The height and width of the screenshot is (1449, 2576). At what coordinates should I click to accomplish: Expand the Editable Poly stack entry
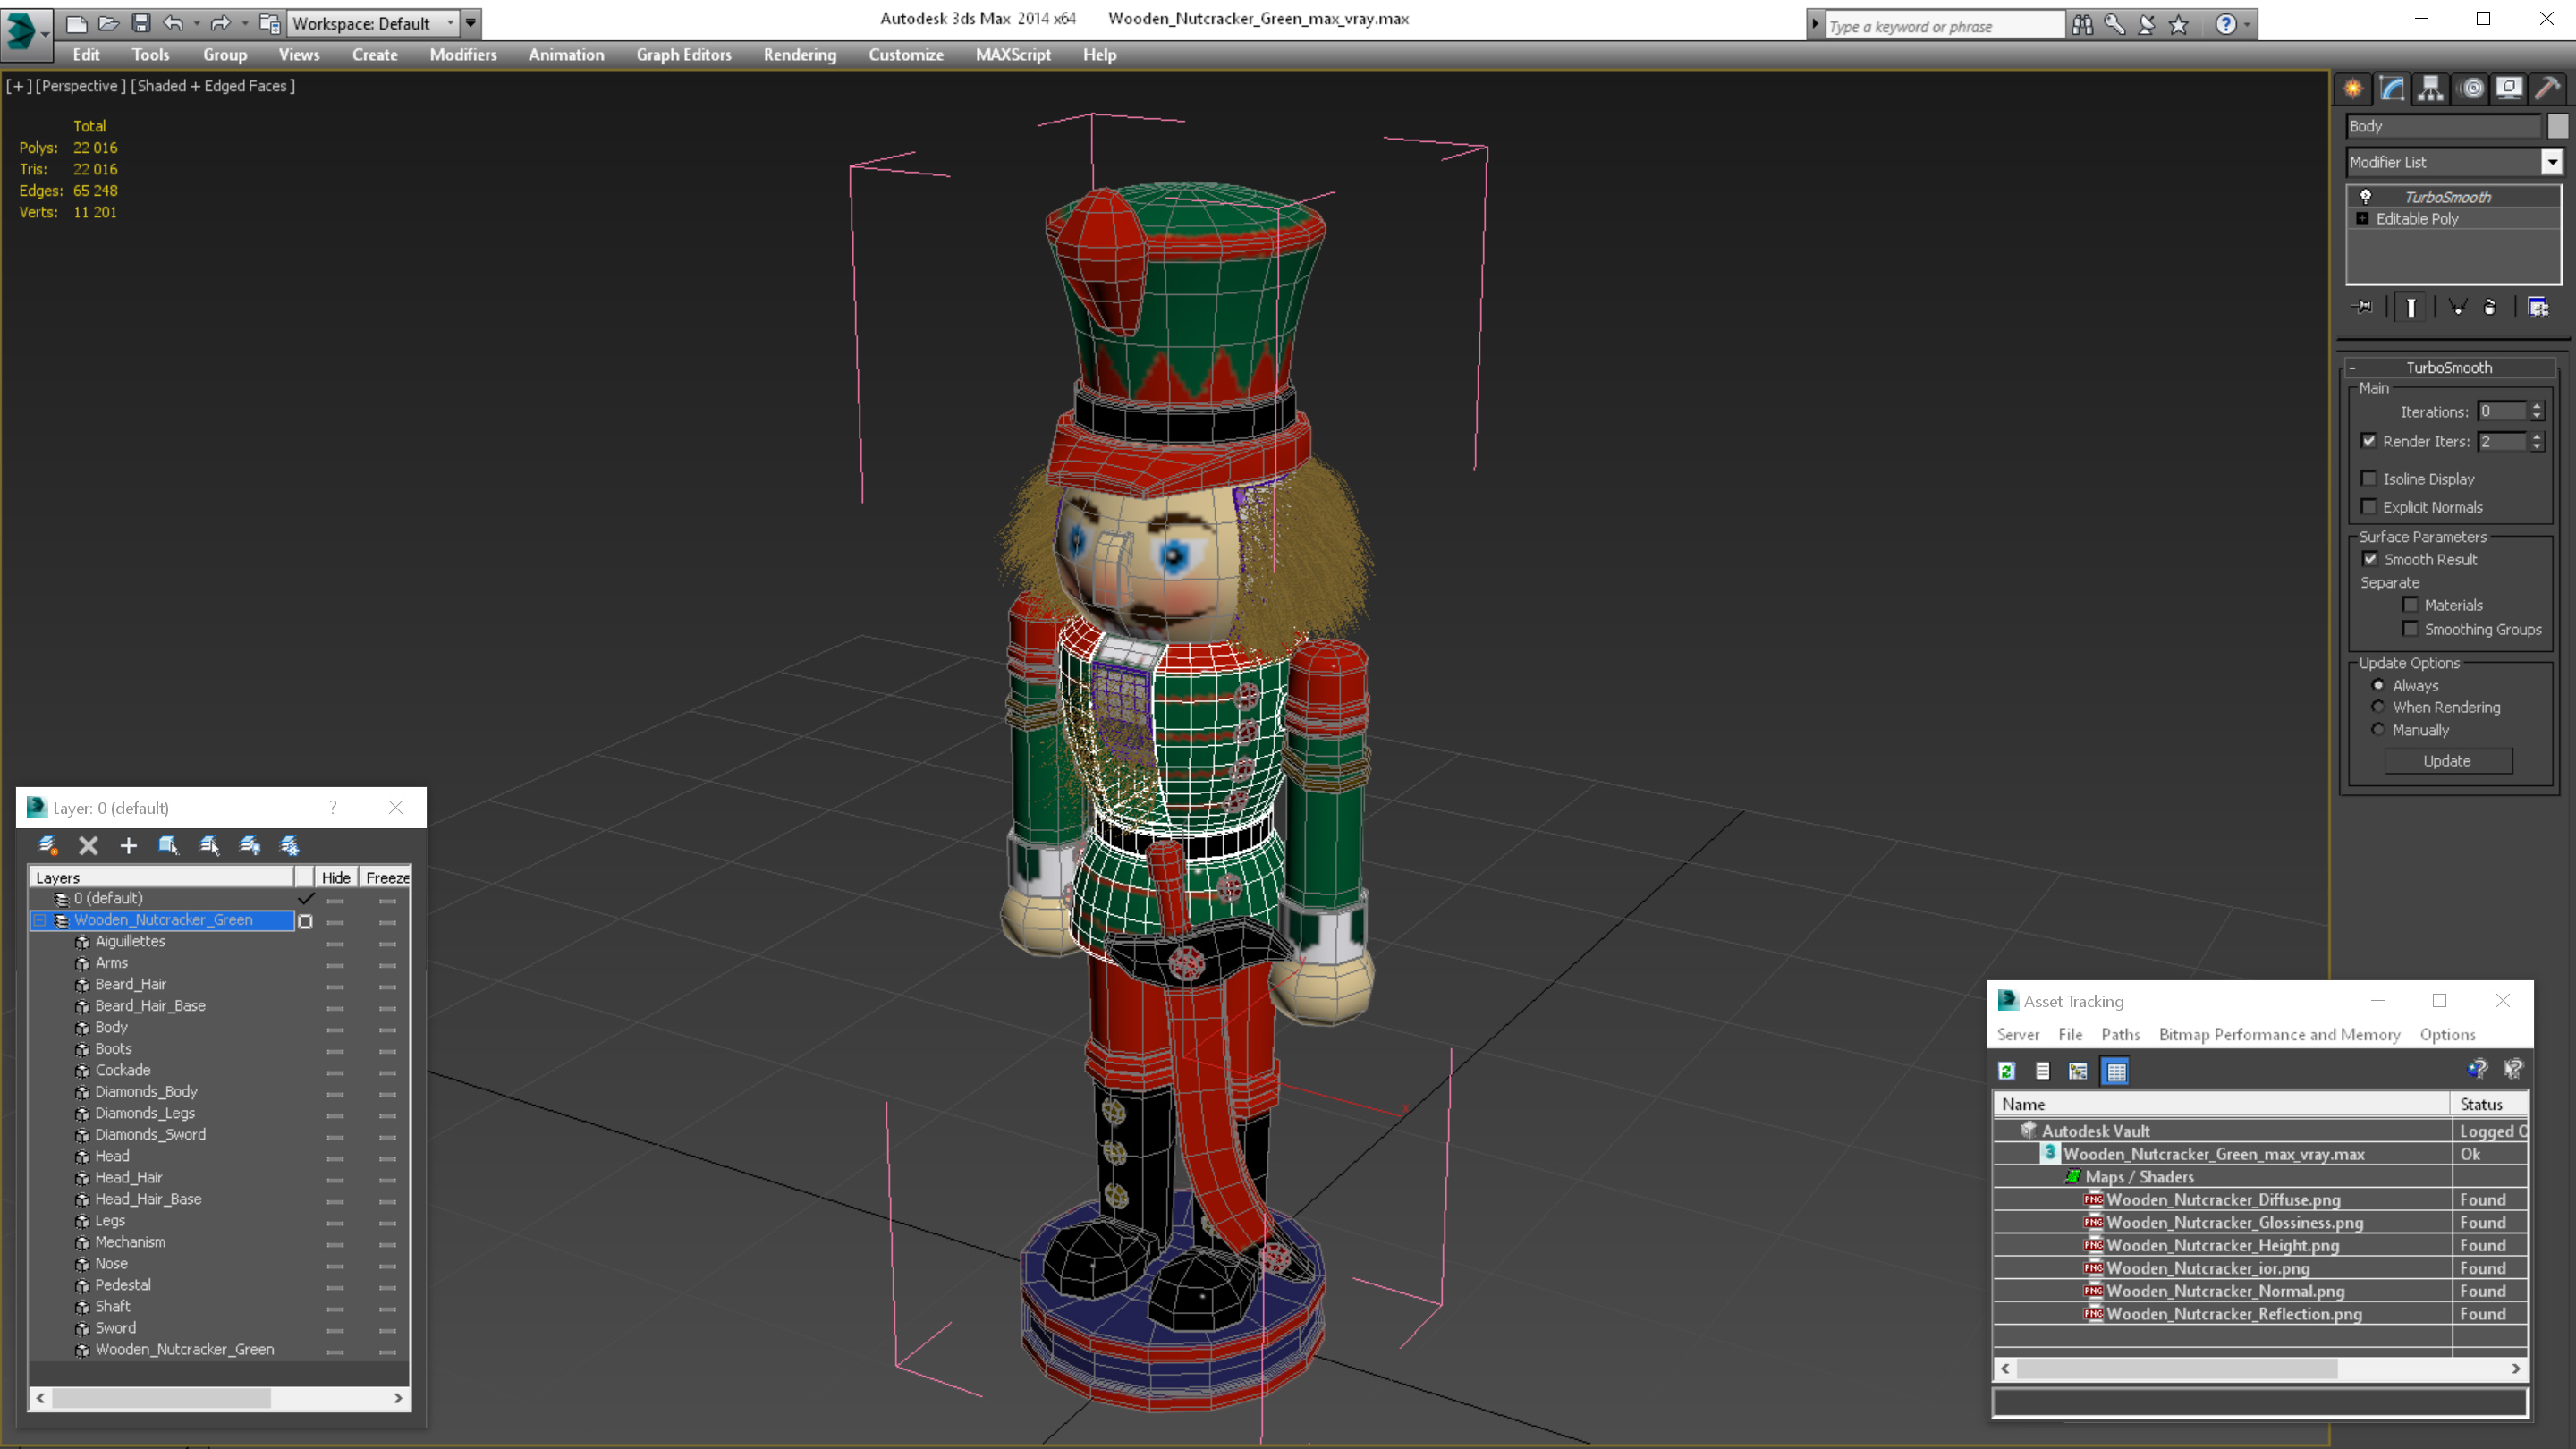tap(2362, 218)
